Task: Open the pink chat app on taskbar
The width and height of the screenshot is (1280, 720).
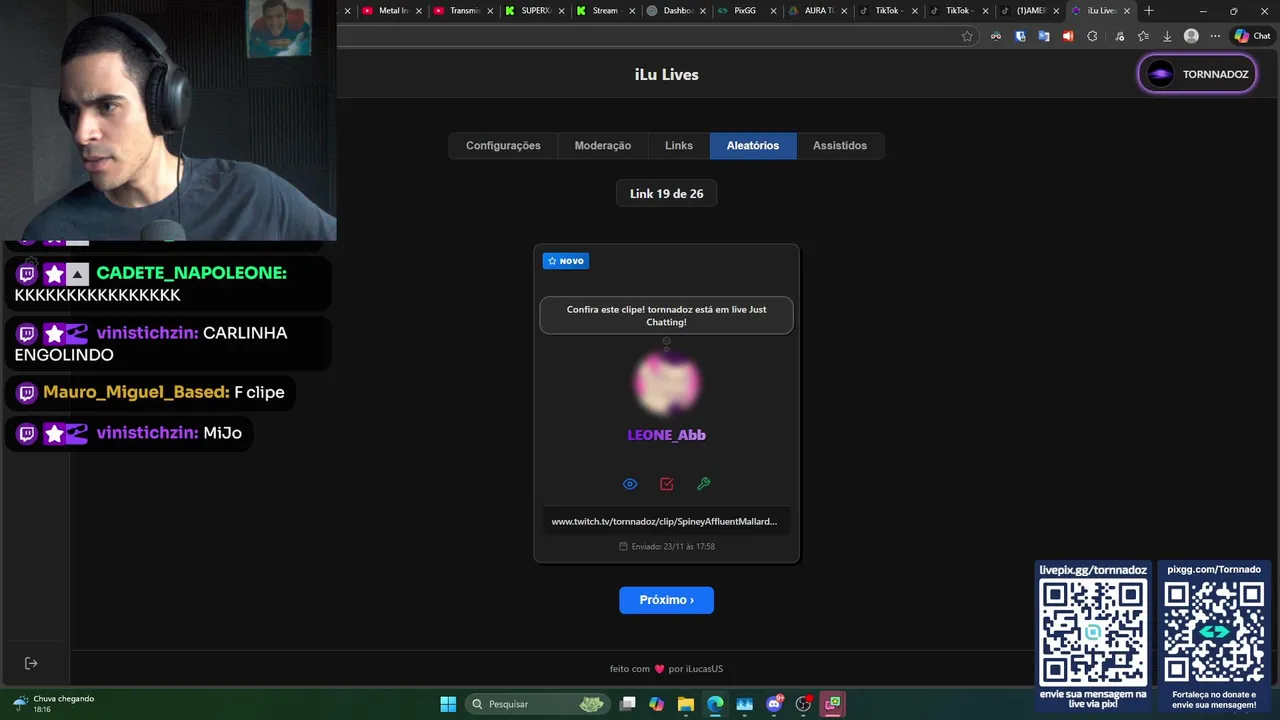Action: pyautogui.click(x=833, y=704)
